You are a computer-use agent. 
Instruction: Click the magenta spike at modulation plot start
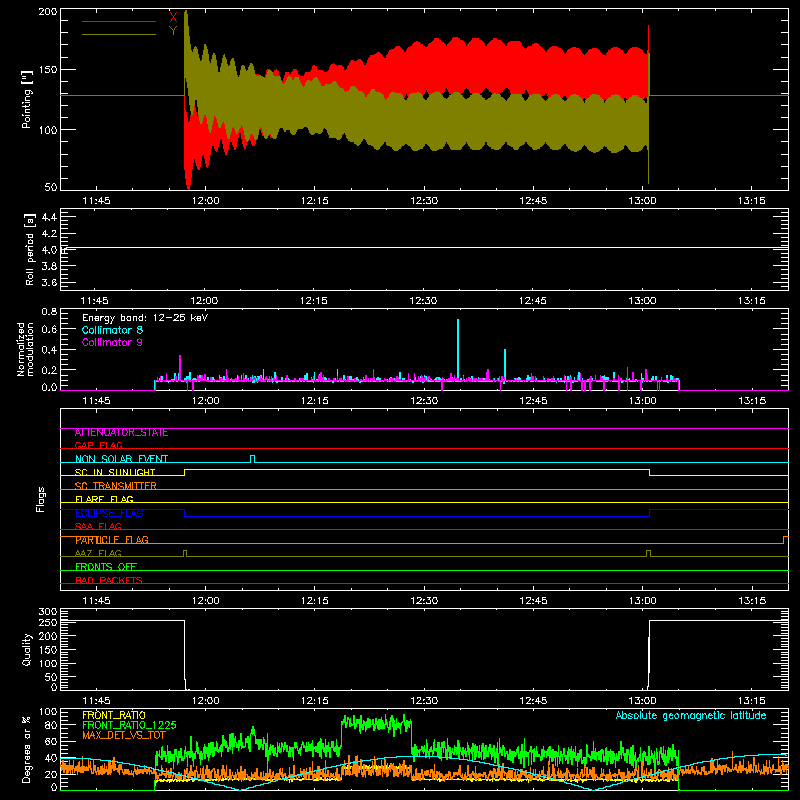[180, 367]
